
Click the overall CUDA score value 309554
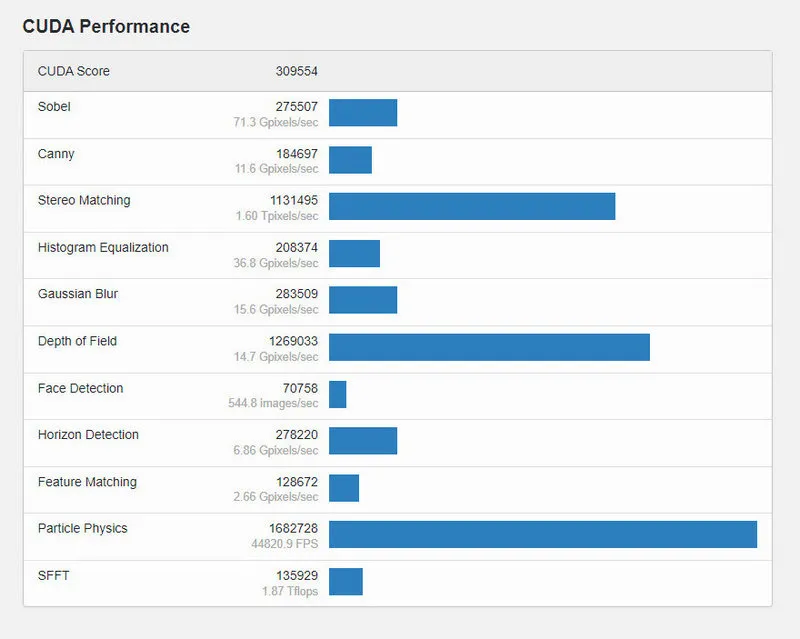click(297, 71)
